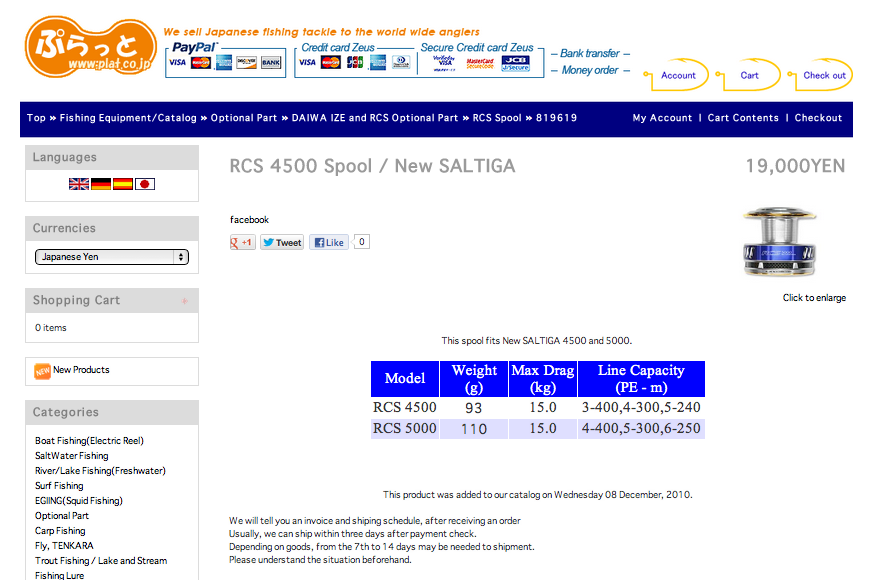Screen dimensions: 878x580
Task: Click the Secure Credit card Zeus banner
Action: point(480,59)
